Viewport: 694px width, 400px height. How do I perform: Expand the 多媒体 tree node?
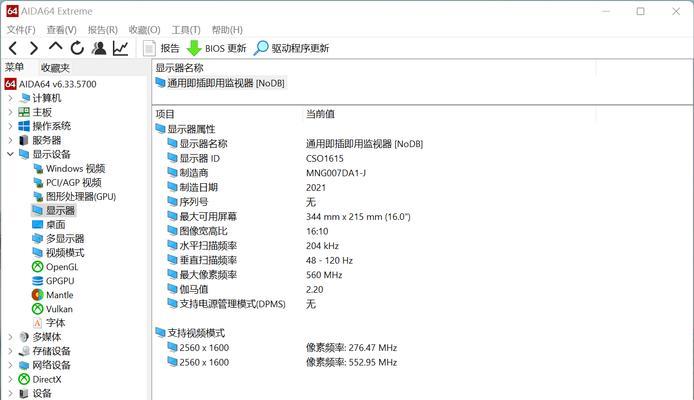[11, 337]
